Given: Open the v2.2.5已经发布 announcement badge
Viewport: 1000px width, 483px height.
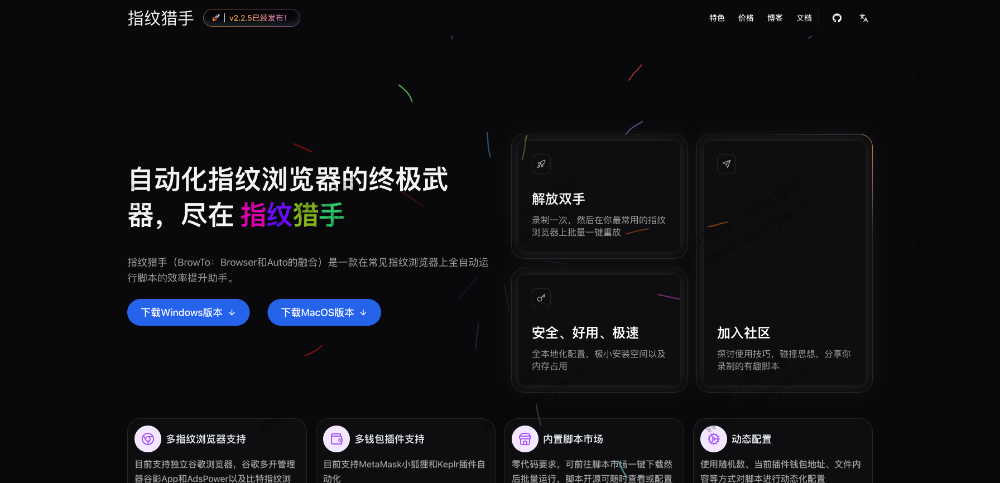Looking at the screenshot, I should [x=251, y=18].
